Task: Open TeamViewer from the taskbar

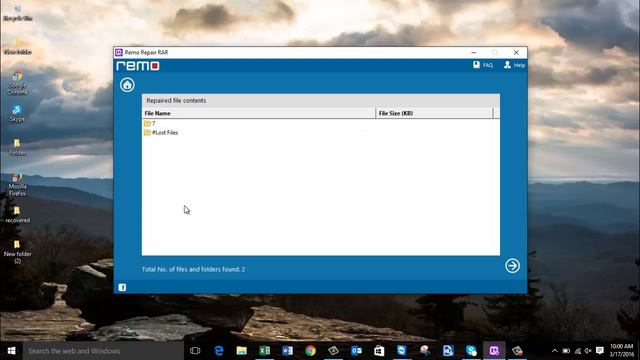Action: tap(402, 351)
